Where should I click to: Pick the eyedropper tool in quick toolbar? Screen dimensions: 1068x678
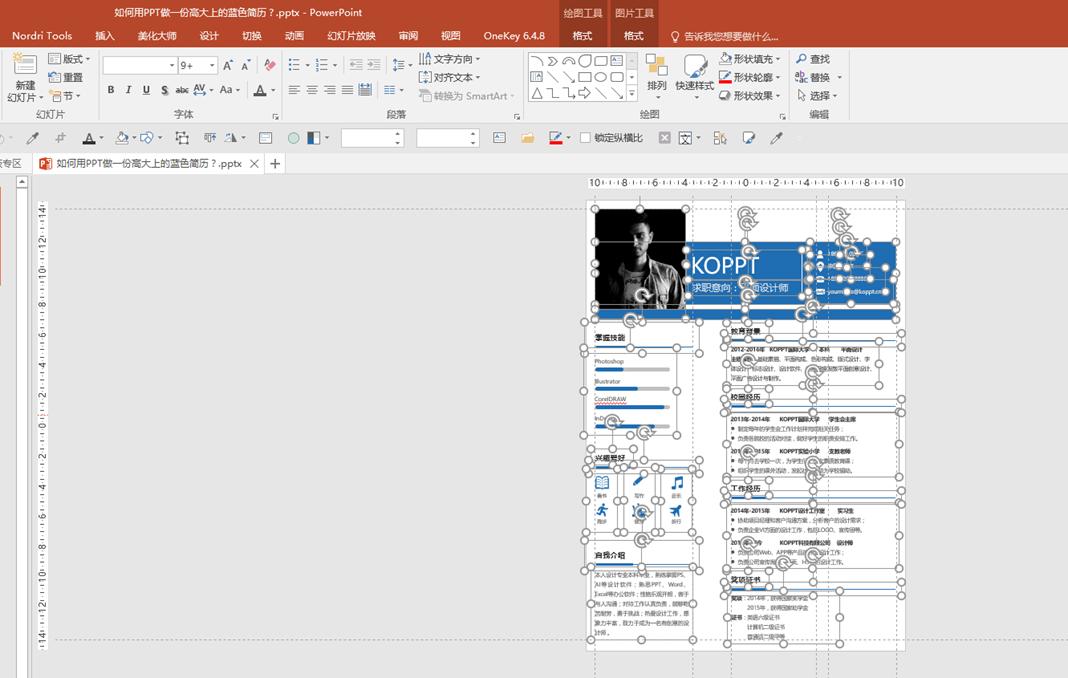[32, 138]
